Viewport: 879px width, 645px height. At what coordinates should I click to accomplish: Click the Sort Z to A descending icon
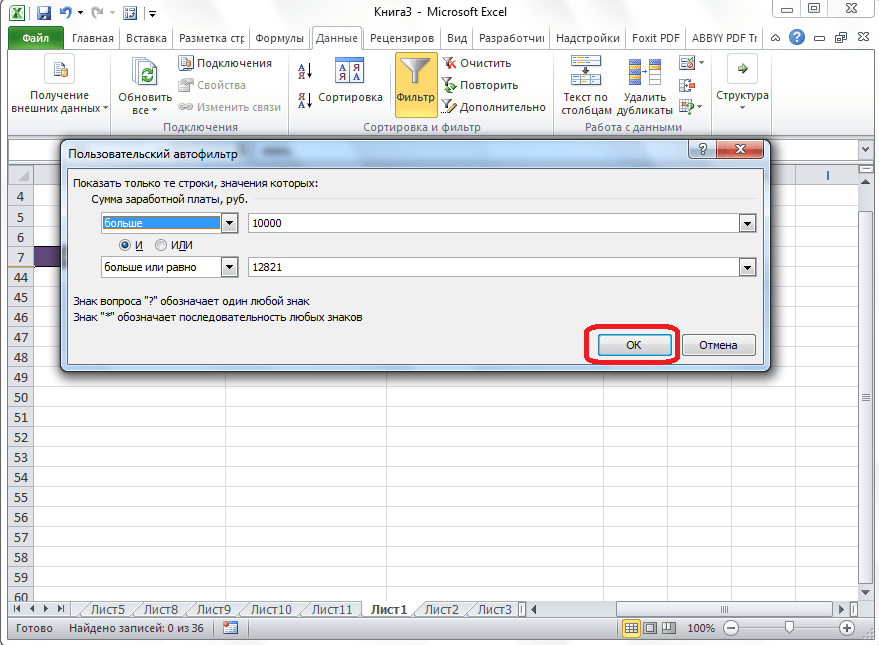305,99
